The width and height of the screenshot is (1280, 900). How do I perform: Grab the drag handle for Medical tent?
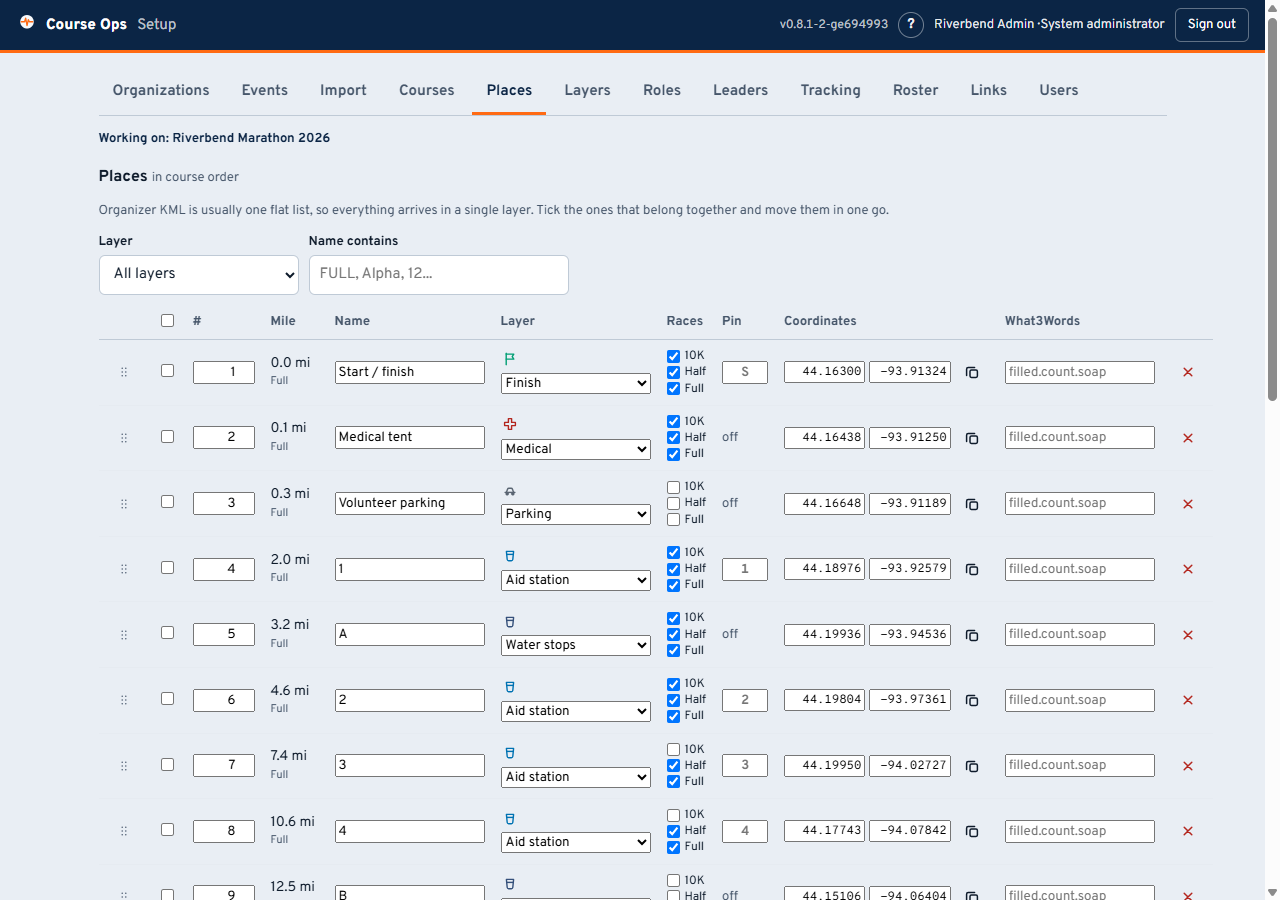click(124, 438)
